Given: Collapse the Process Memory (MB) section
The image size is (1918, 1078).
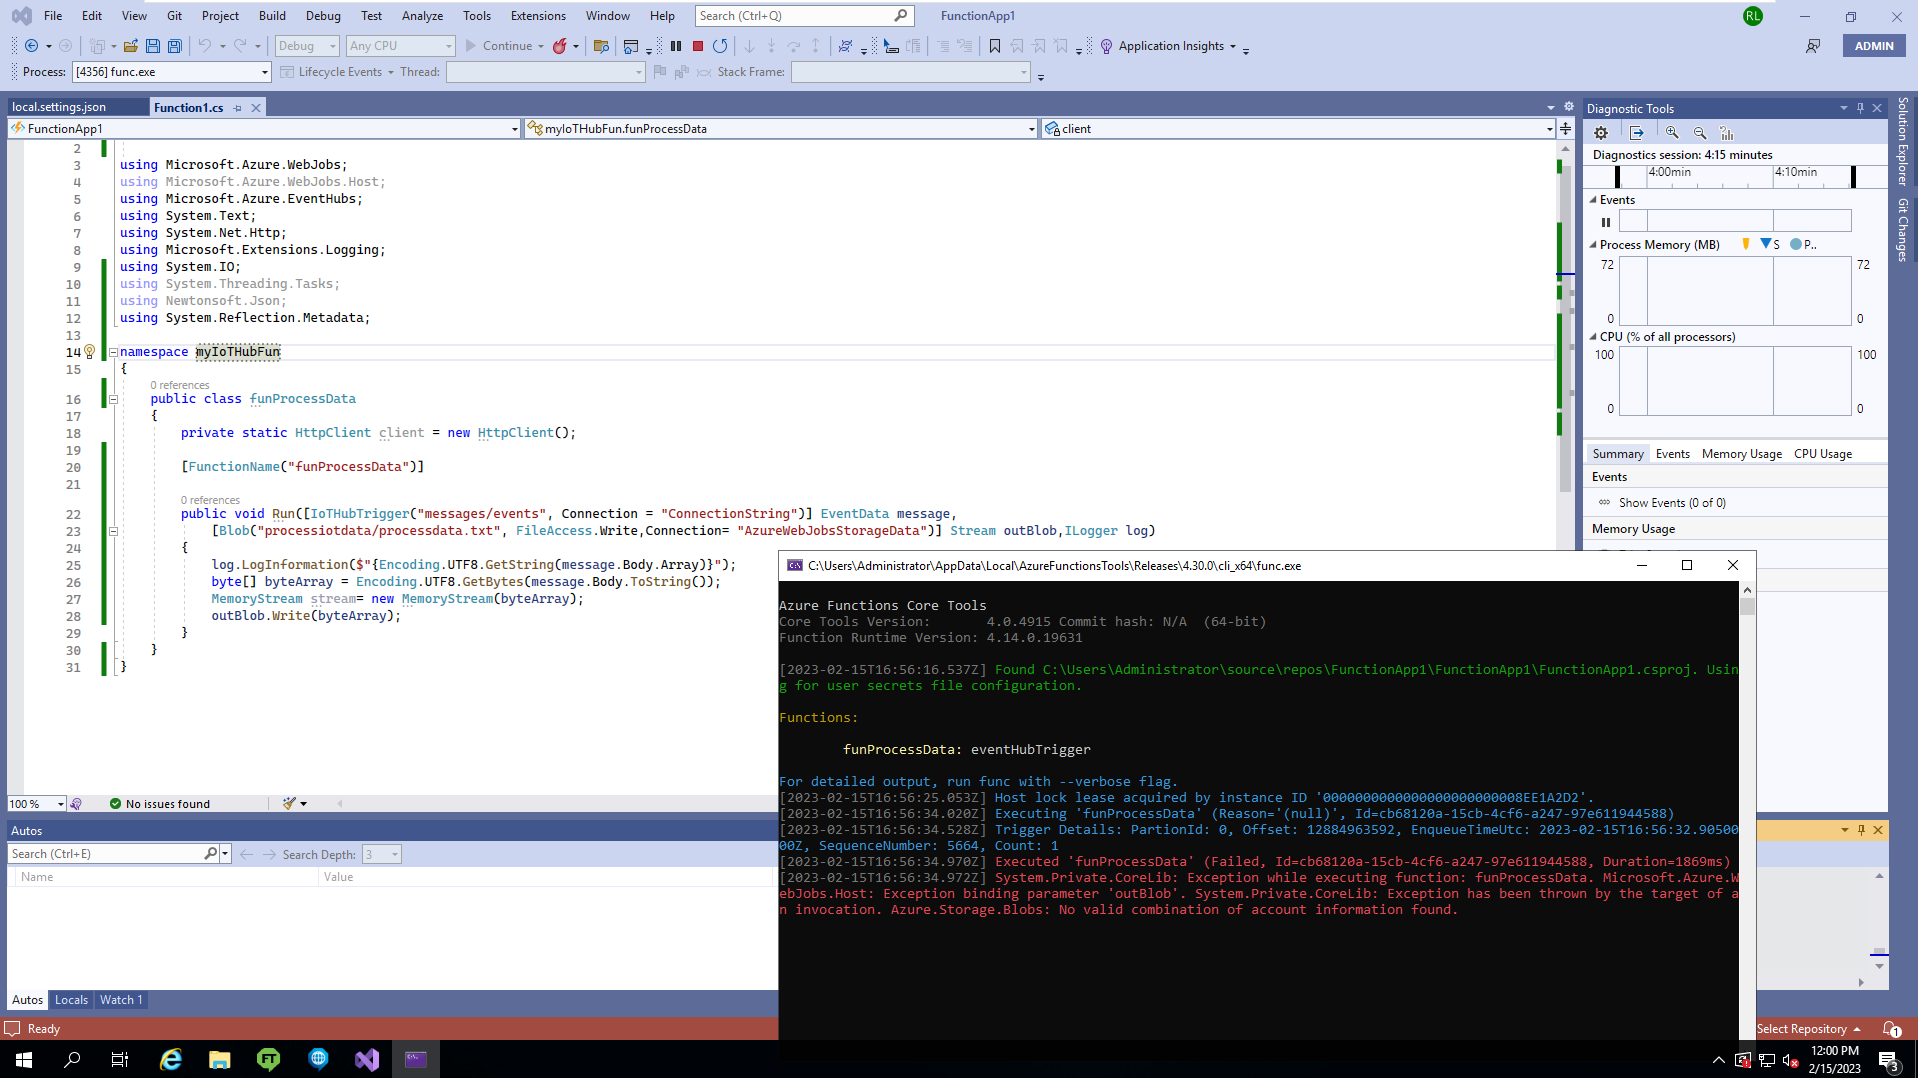Looking at the screenshot, I should coord(1594,244).
